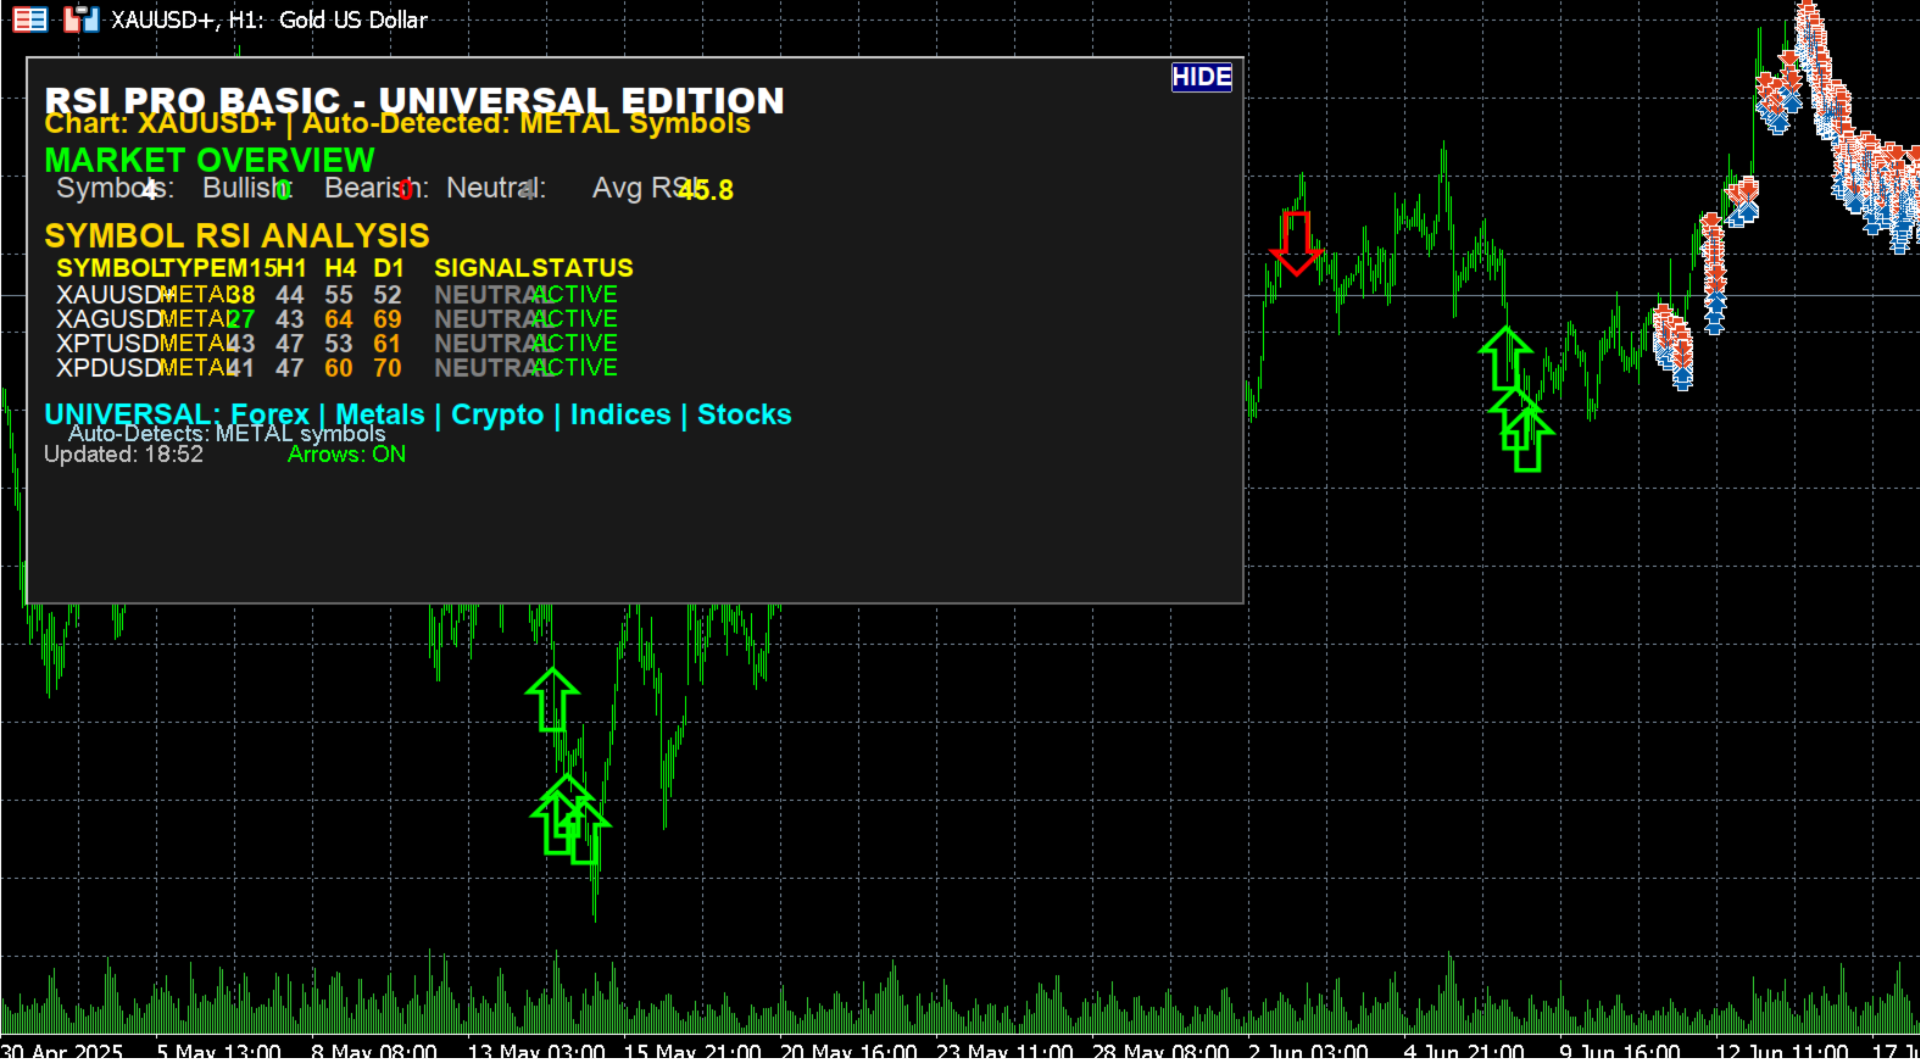The height and width of the screenshot is (1059, 1920).
Task: Toggle Arrows: ON setting in the panel
Action: (346, 454)
